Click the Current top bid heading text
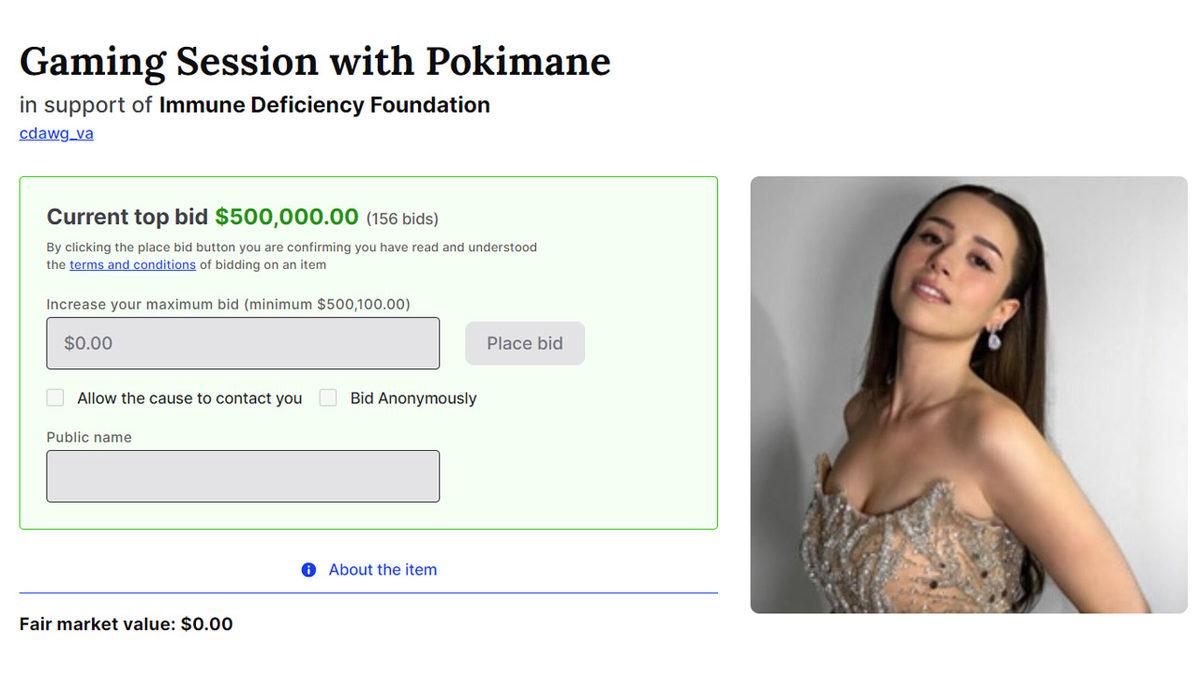The height and width of the screenshot is (675, 1200). 127,217
